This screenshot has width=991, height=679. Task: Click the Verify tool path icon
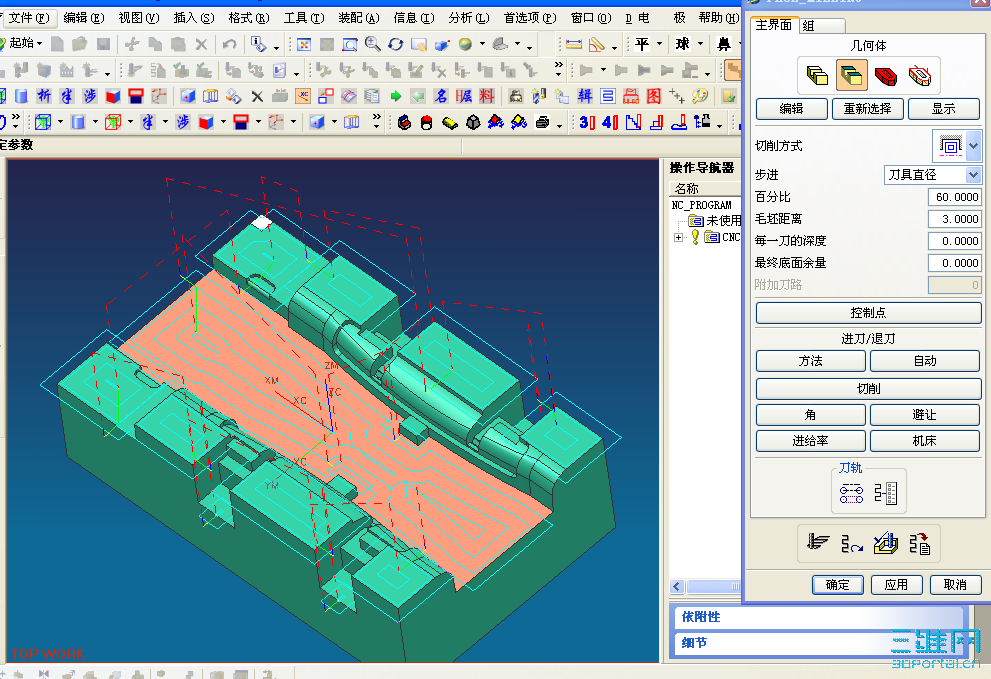tap(885, 543)
